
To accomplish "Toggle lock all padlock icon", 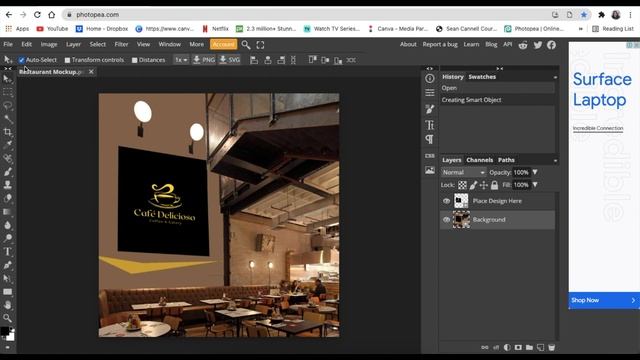I will [494, 185].
